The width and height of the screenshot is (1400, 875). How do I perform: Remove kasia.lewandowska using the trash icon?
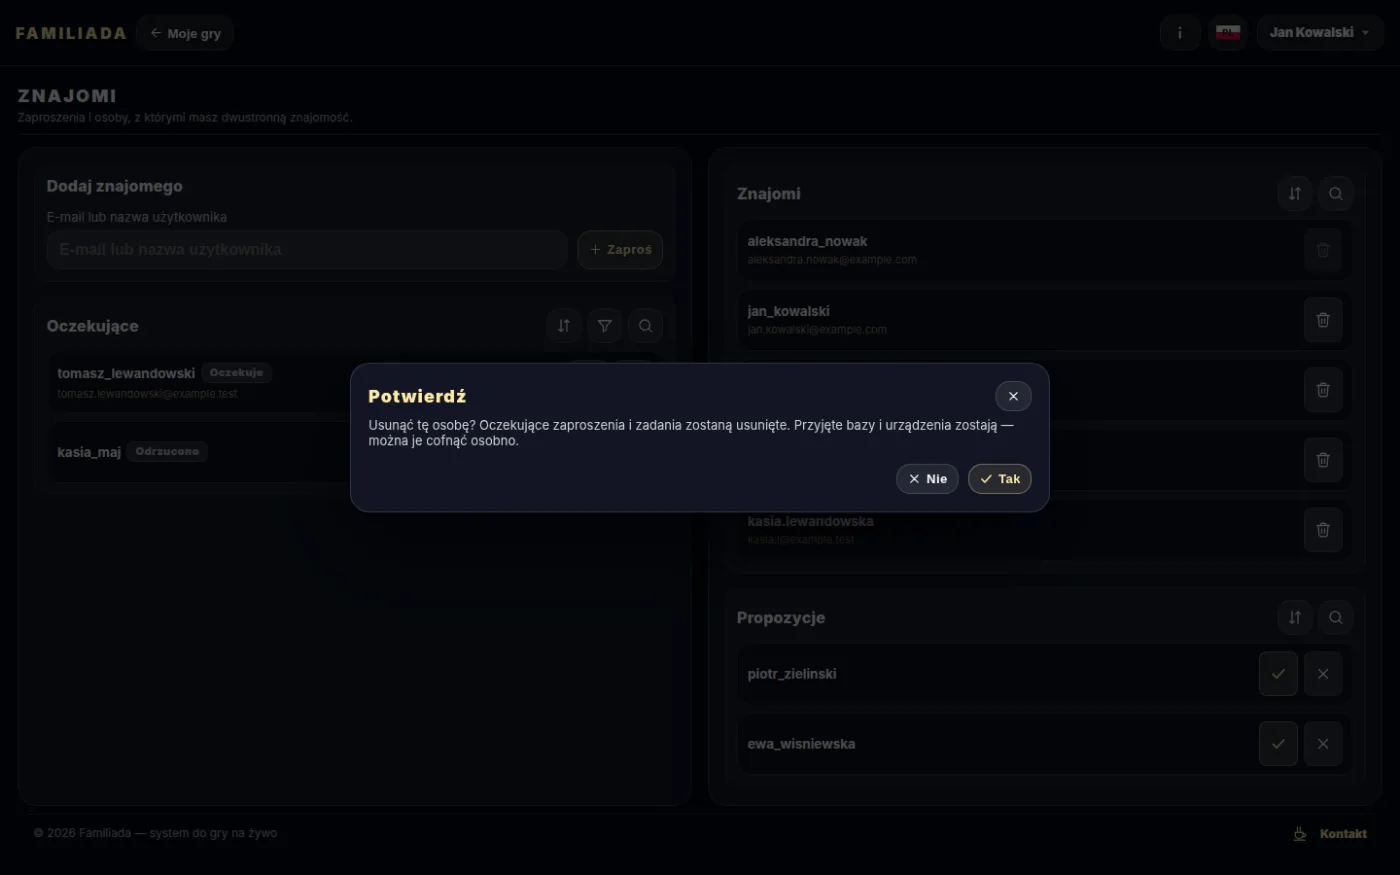pos(1323,530)
